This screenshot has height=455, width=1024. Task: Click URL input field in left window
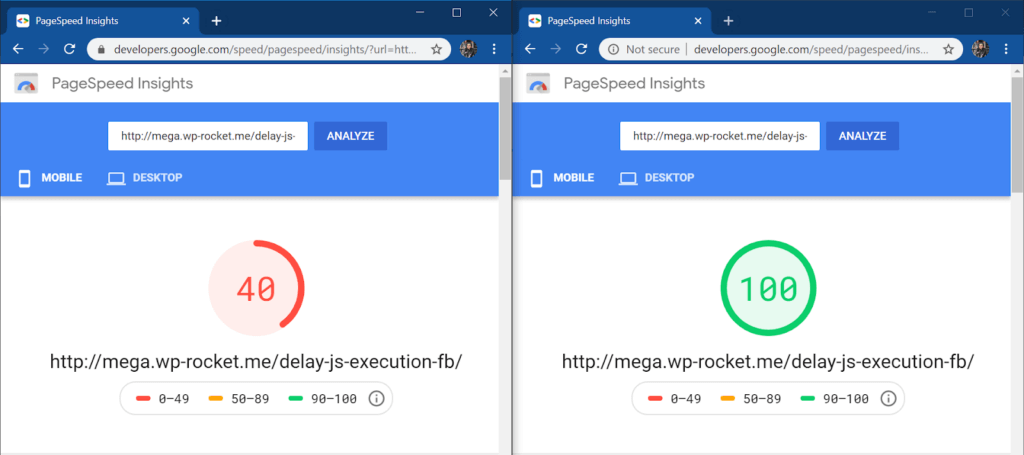[208, 136]
